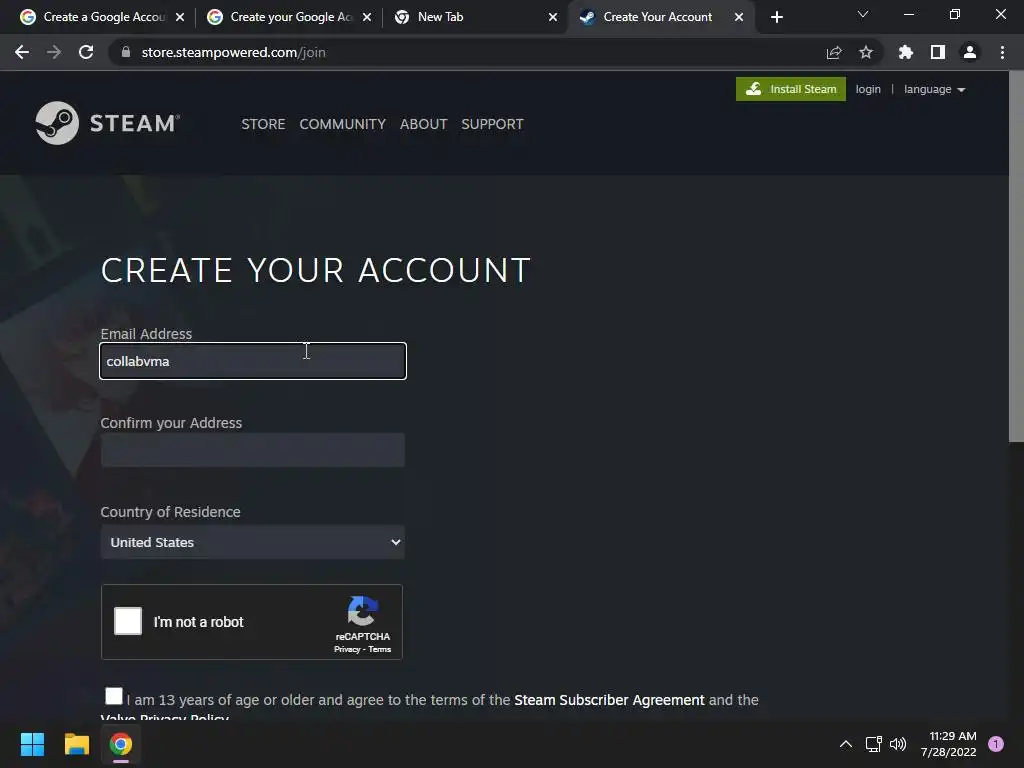View site information padlock icon
Image resolution: width=1024 pixels, height=768 pixels.
tap(126, 52)
